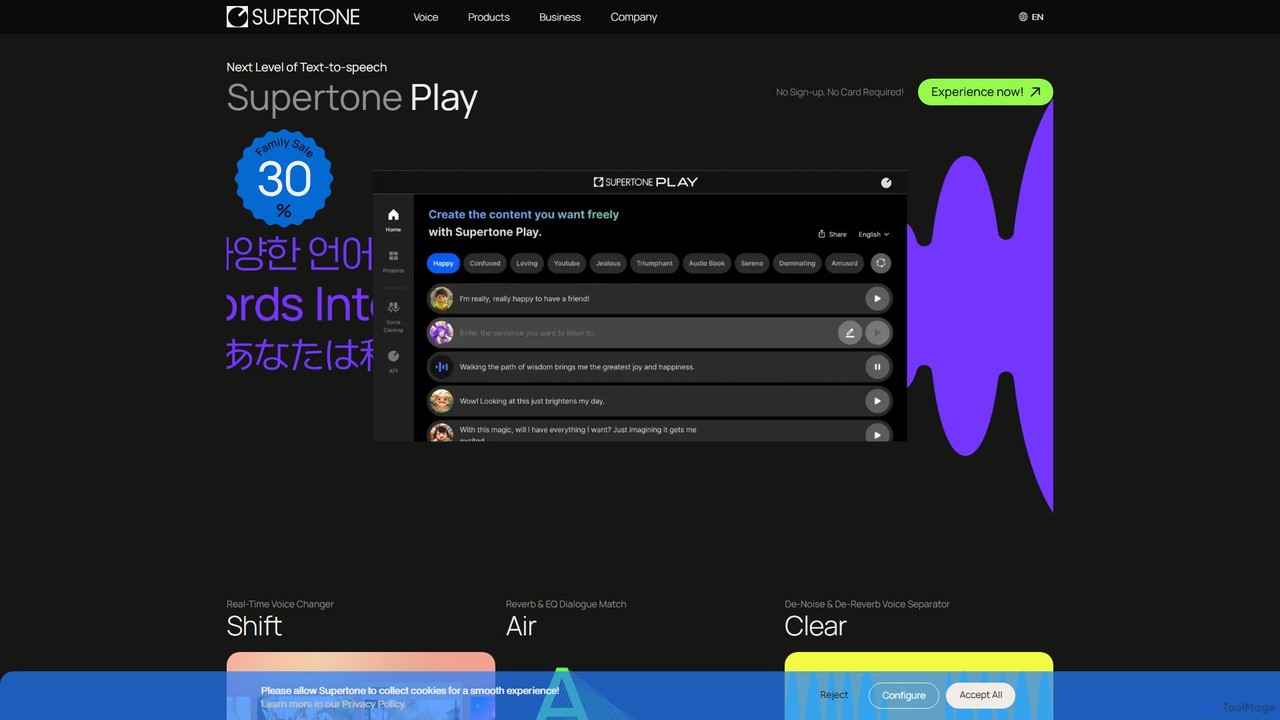Select the Amused emotion chip

[845, 263]
